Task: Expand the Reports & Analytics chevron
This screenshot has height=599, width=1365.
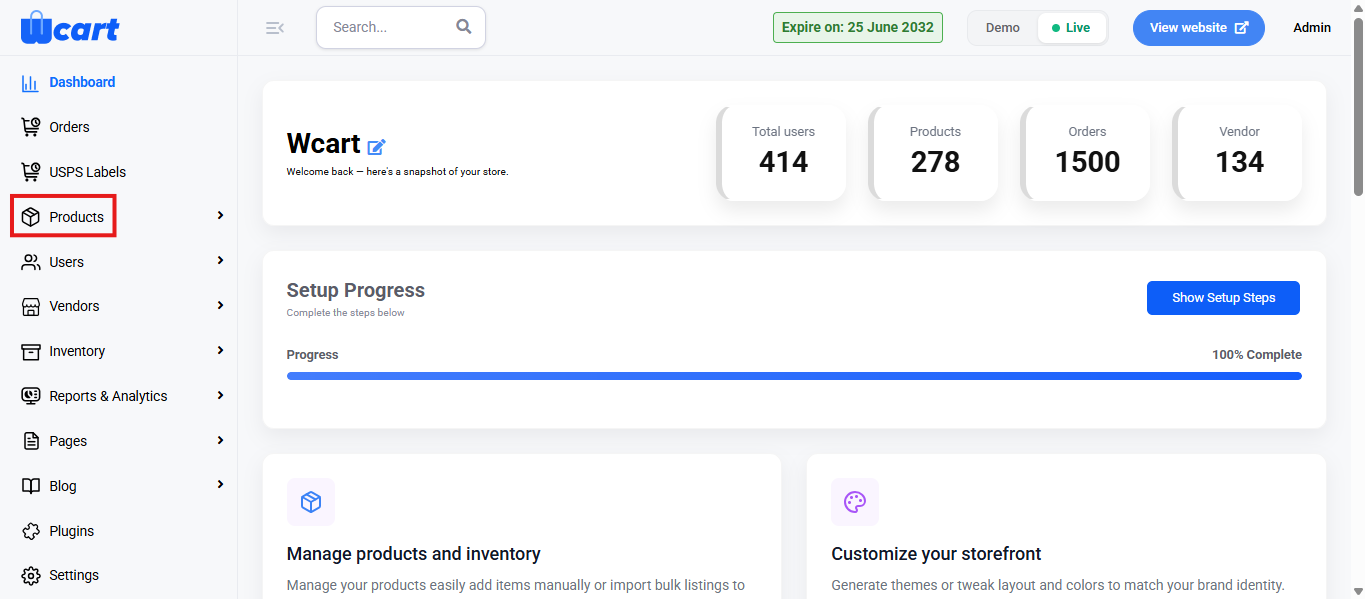Action: (x=220, y=395)
